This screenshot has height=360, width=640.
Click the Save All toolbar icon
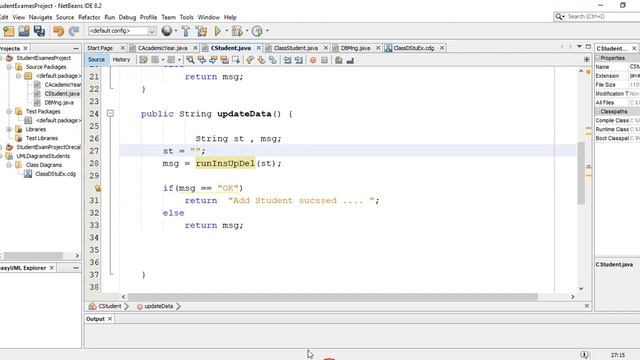pyautogui.click(x=40, y=31)
